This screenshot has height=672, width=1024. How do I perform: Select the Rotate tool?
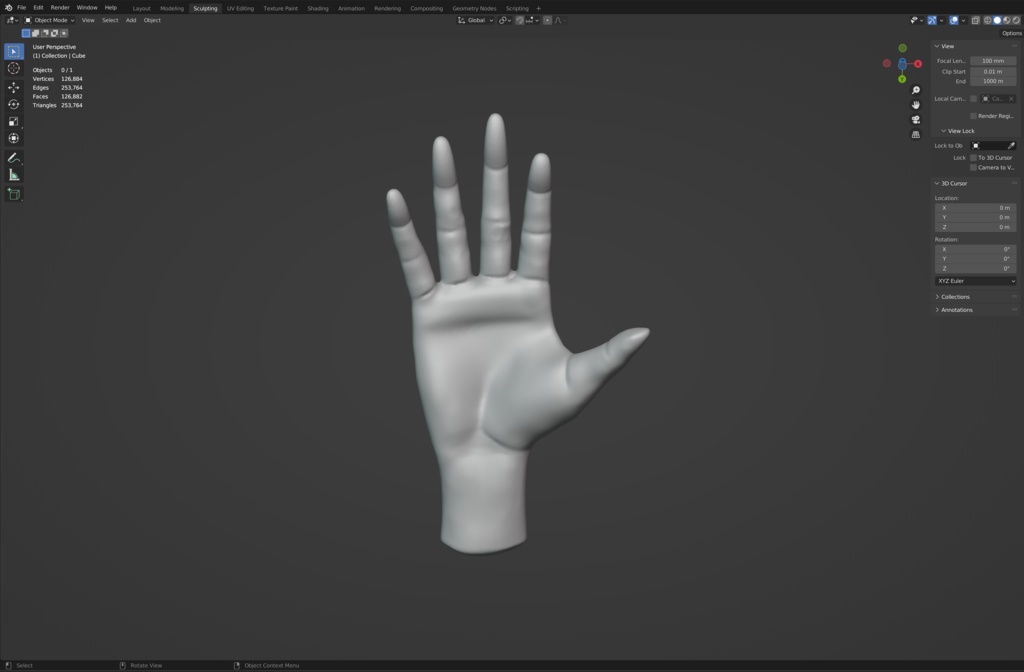pyautogui.click(x=14, y=104)
